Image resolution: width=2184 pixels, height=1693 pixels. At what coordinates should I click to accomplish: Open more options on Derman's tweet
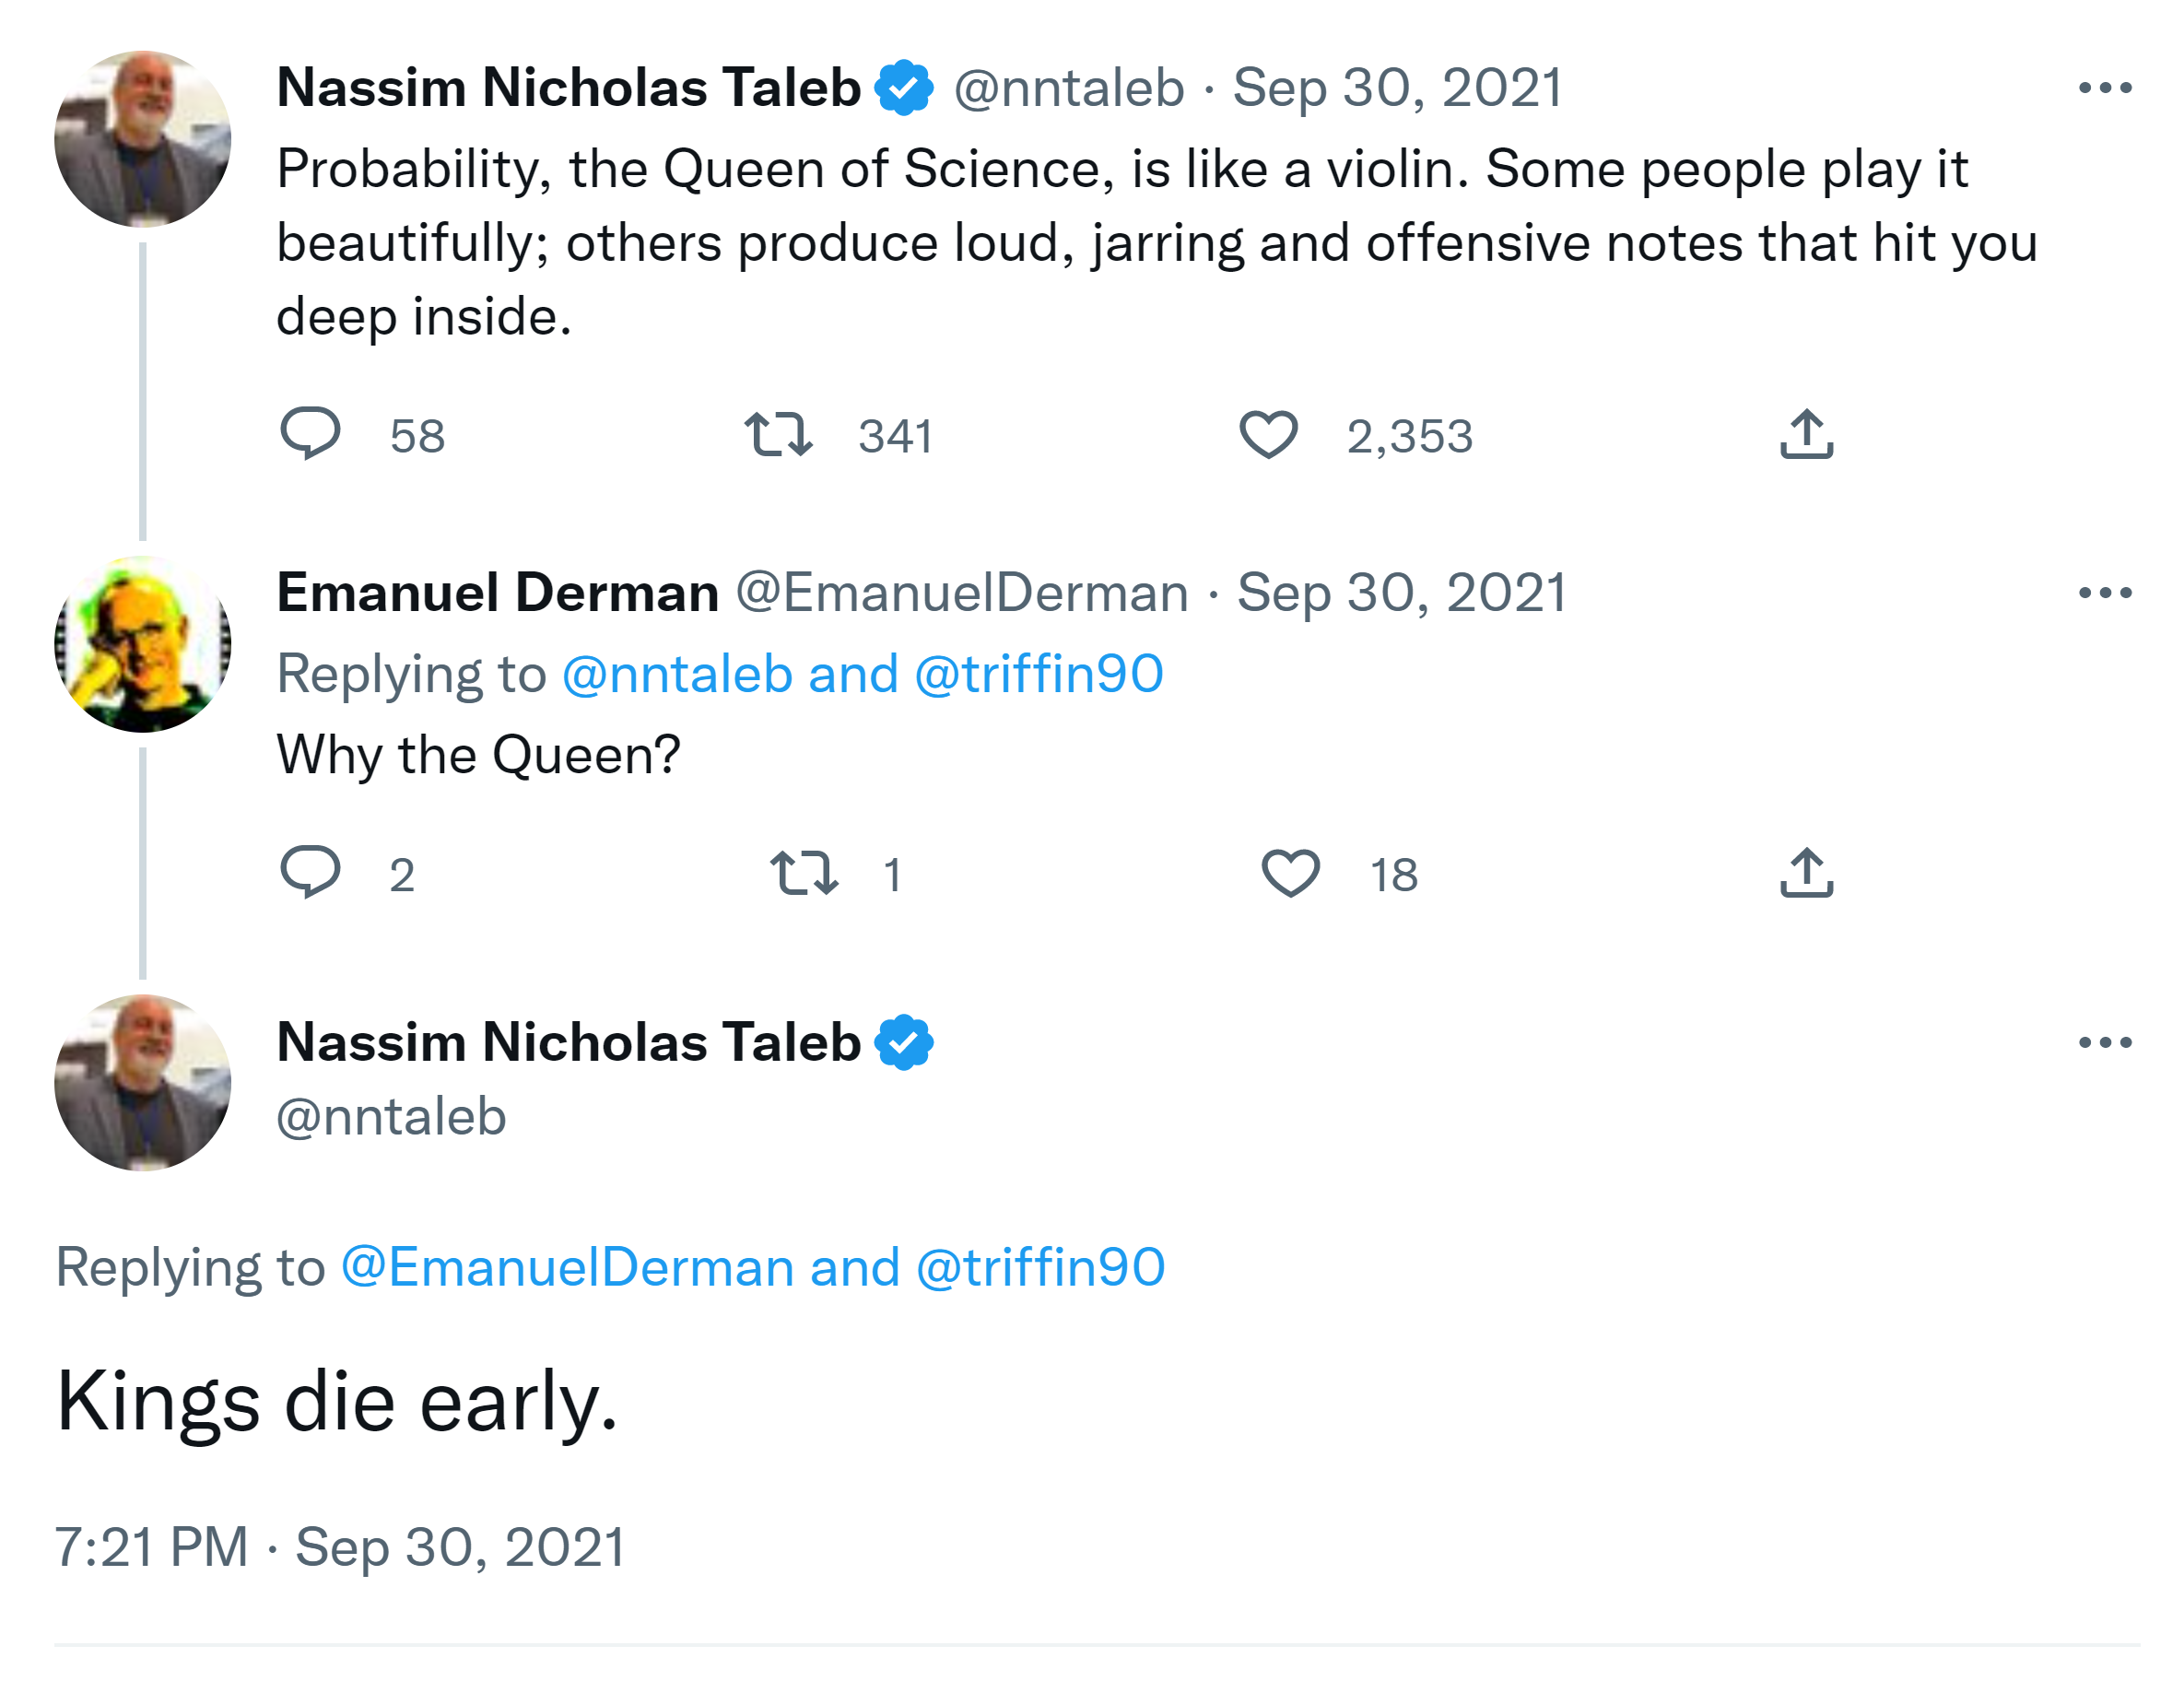[x=2104, y=593]
